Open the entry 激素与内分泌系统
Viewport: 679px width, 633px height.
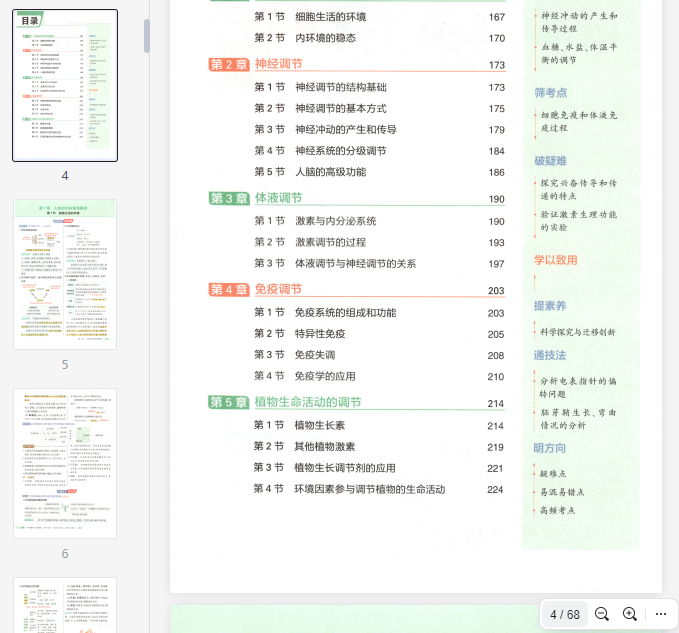[335, 221]
